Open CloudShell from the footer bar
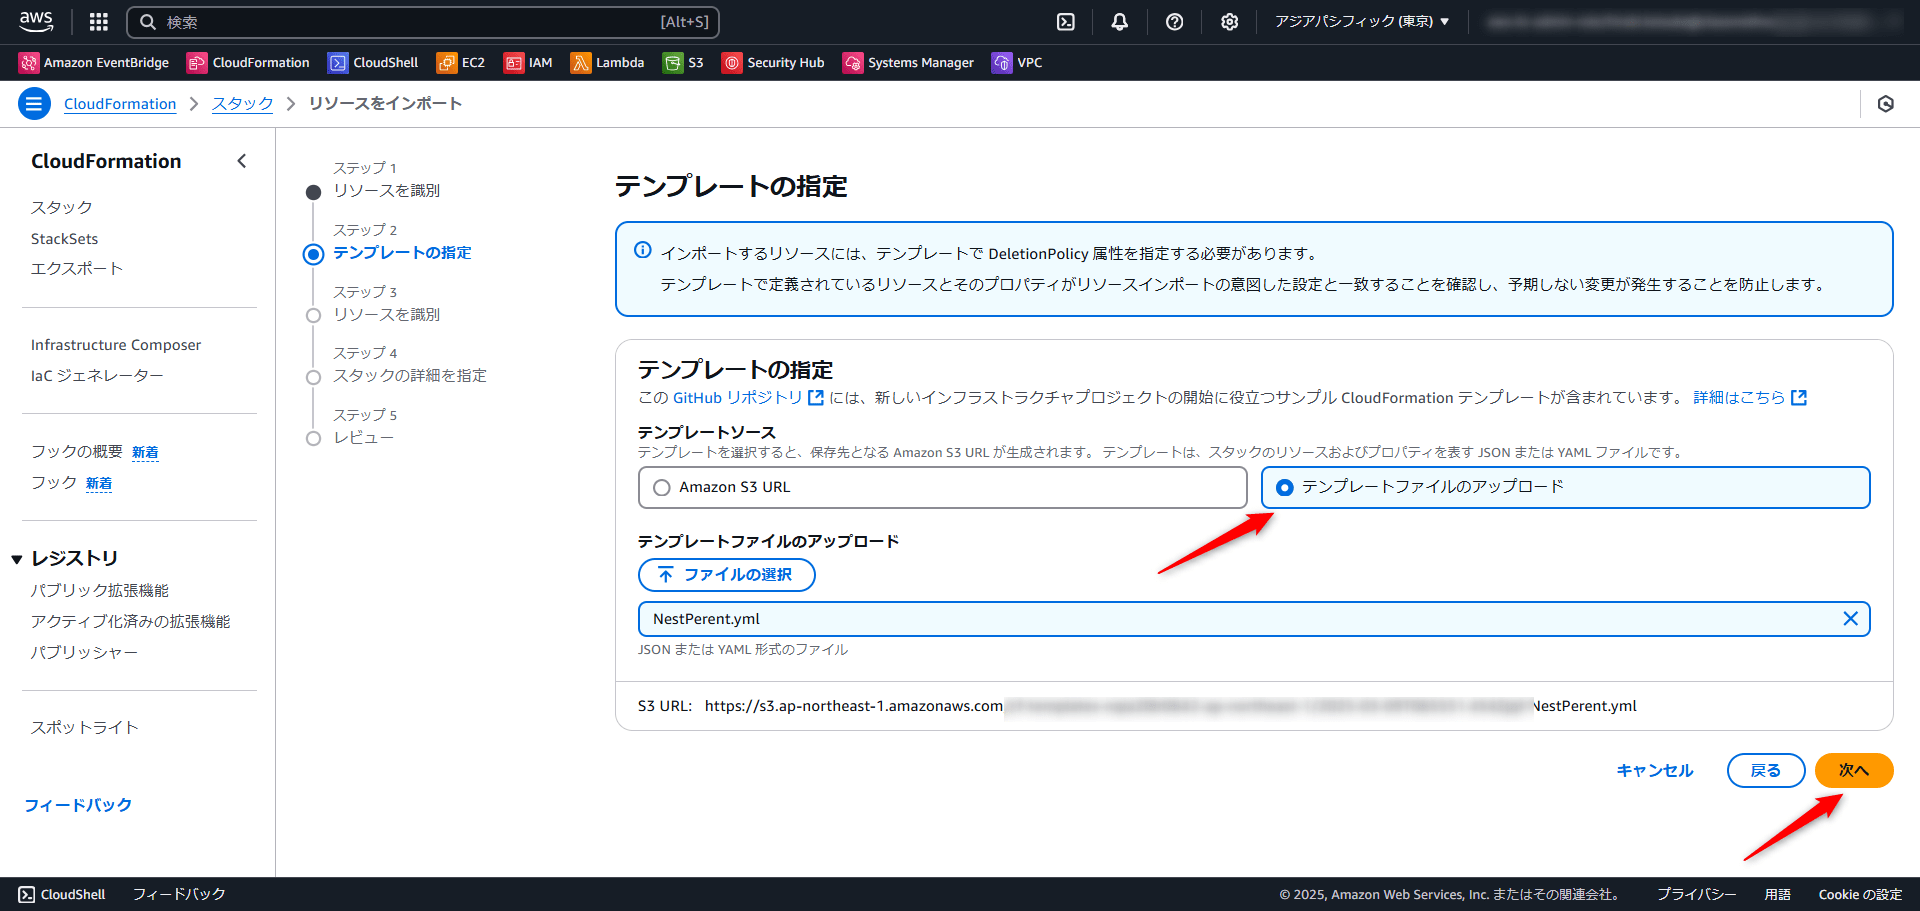 pyautogui.click(x=62, y=895)
